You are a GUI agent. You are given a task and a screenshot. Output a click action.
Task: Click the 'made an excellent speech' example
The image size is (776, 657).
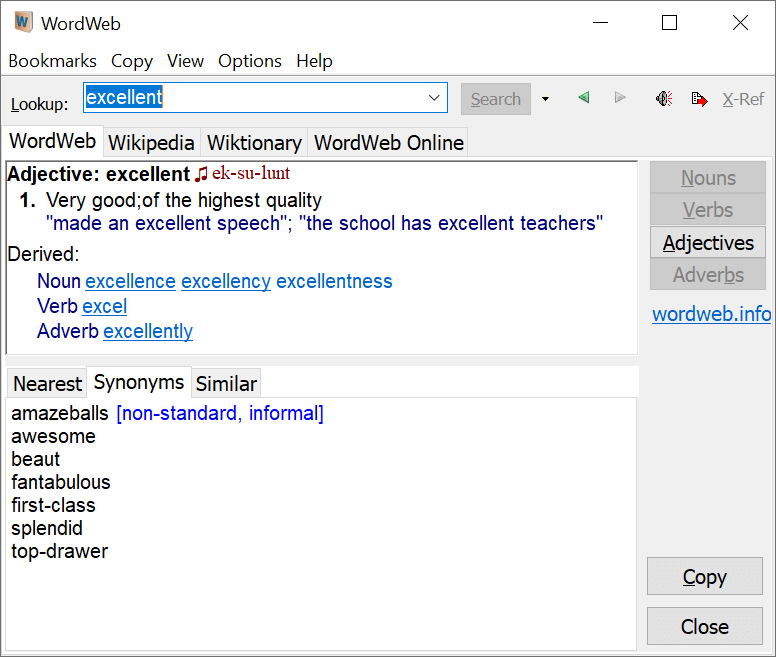(x=166, y=223)
